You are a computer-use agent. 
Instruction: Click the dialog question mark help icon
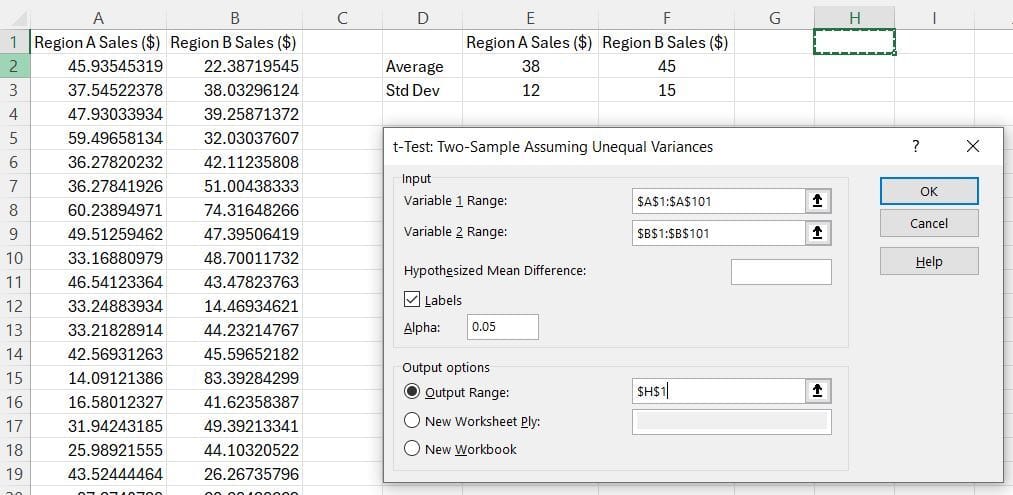point(915,146)
